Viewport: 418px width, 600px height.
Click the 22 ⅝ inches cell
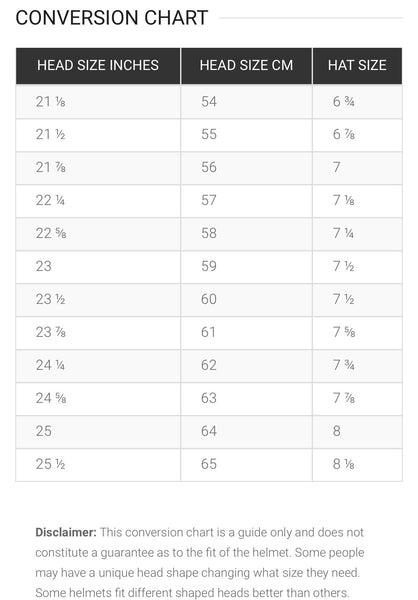coord(98,233)
